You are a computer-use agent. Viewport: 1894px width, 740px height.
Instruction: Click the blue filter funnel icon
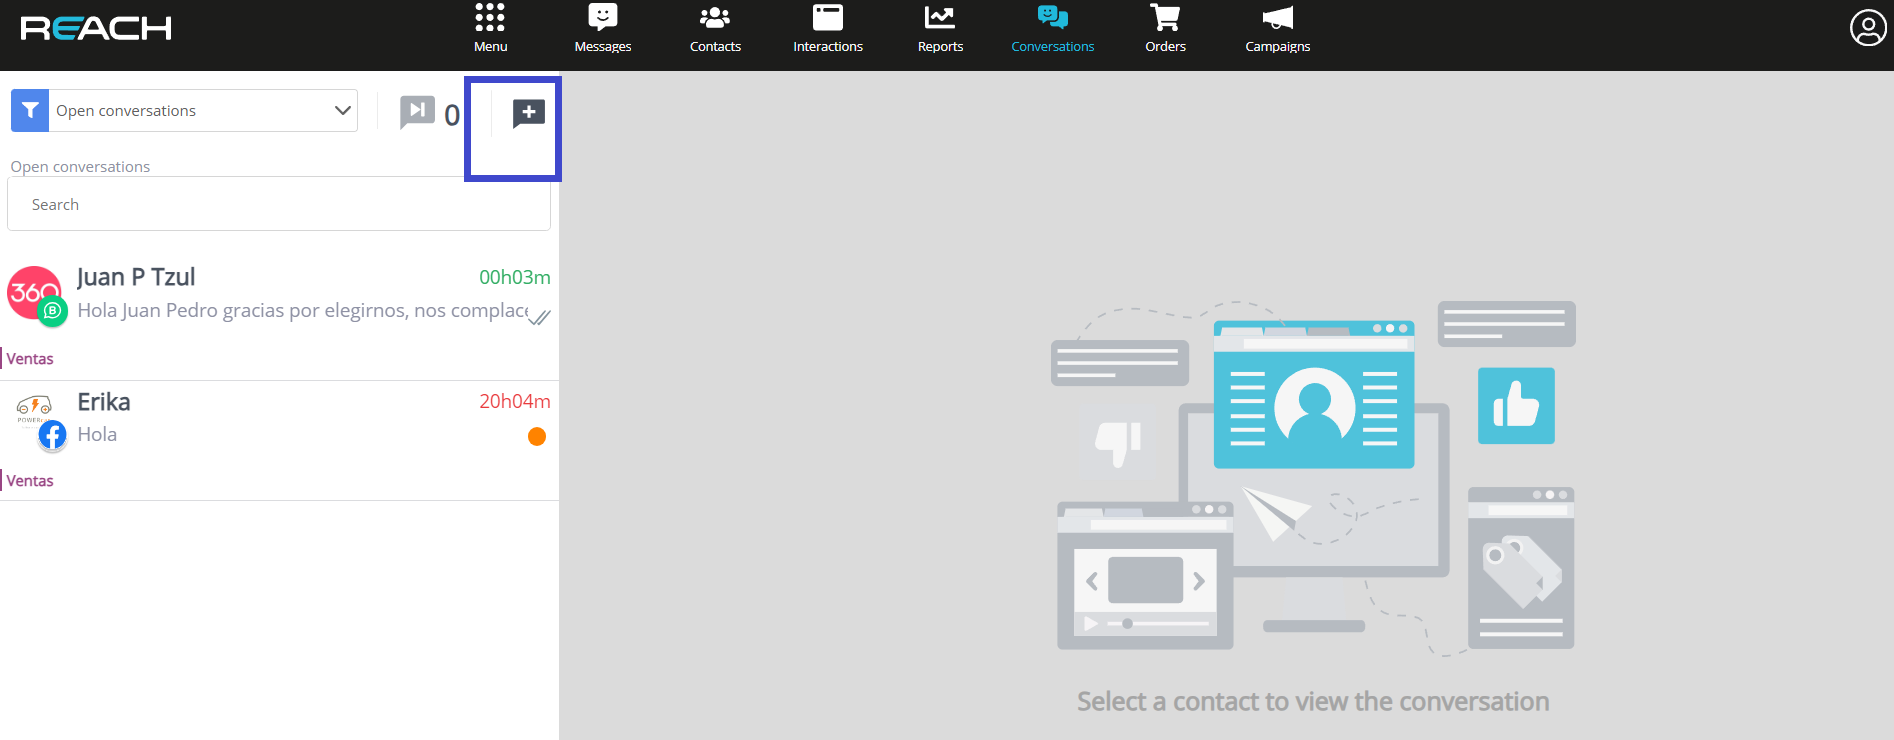coord(30,111)
